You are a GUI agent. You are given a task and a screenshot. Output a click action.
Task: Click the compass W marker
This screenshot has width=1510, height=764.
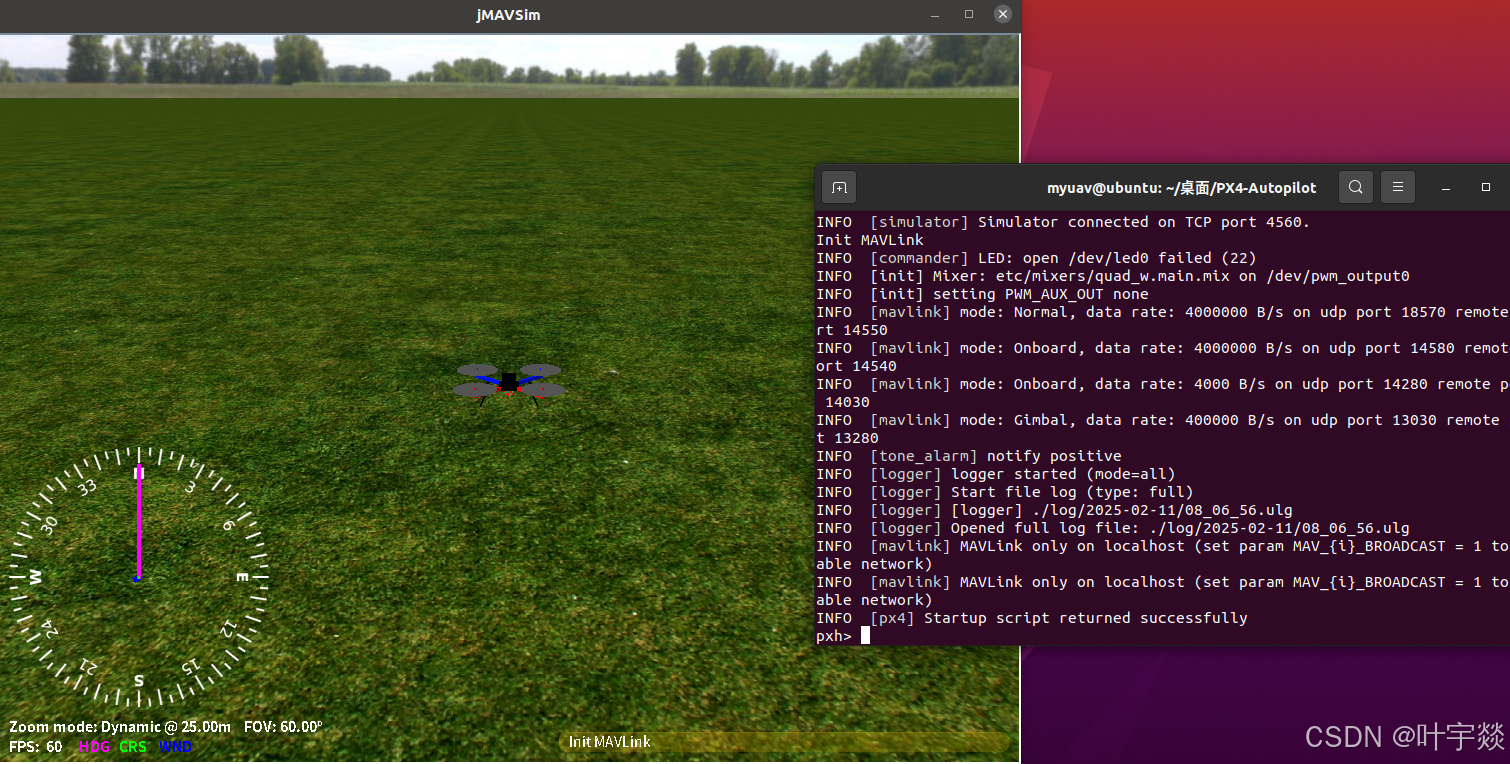click(36, 577)
